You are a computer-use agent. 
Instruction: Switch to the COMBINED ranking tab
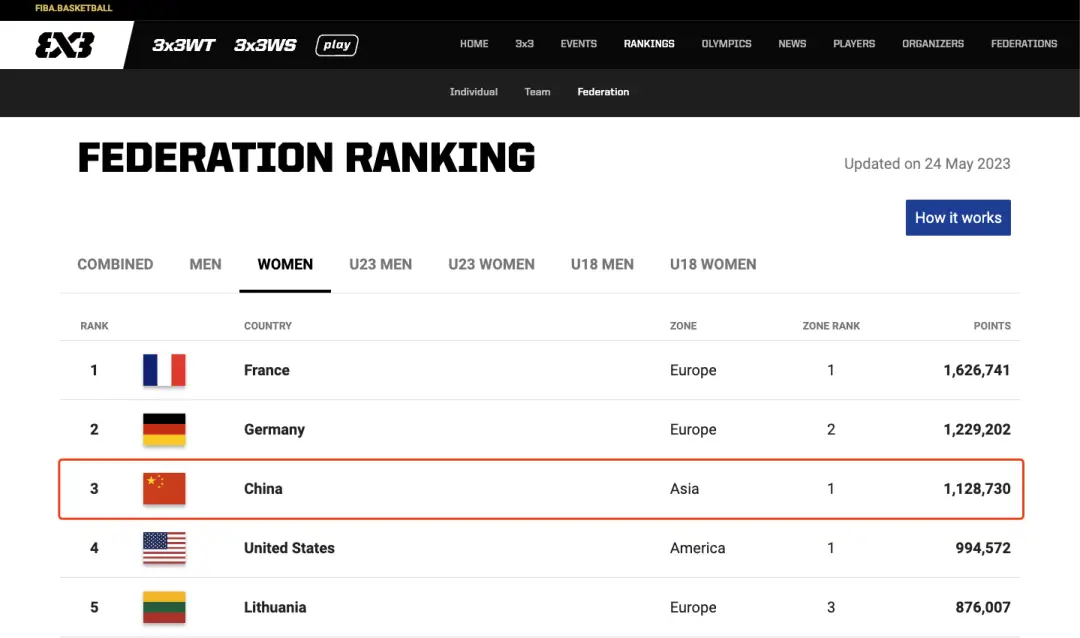point(115,264)
